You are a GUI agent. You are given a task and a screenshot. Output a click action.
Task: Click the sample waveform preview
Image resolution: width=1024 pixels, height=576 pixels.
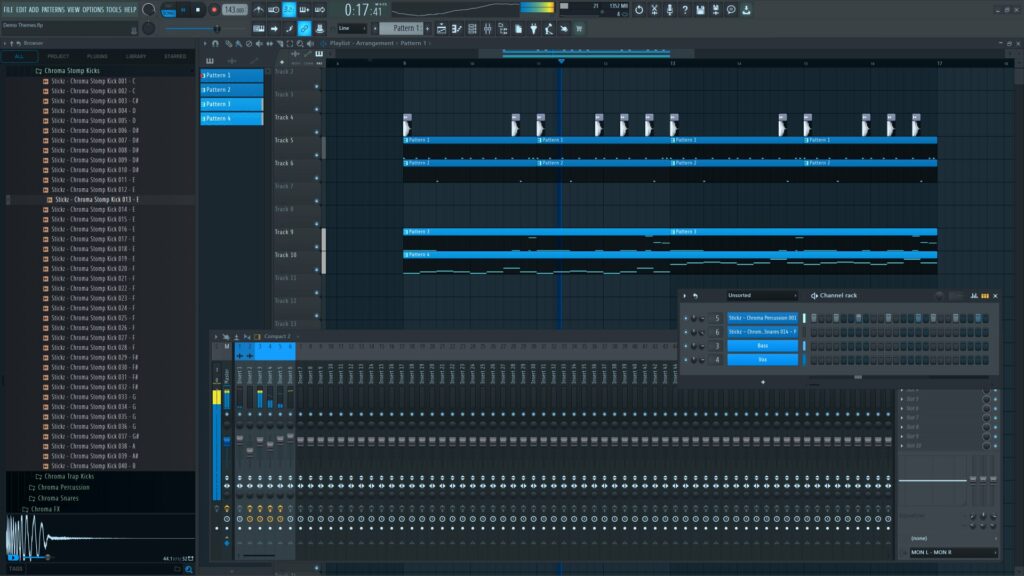coord(100,537)
